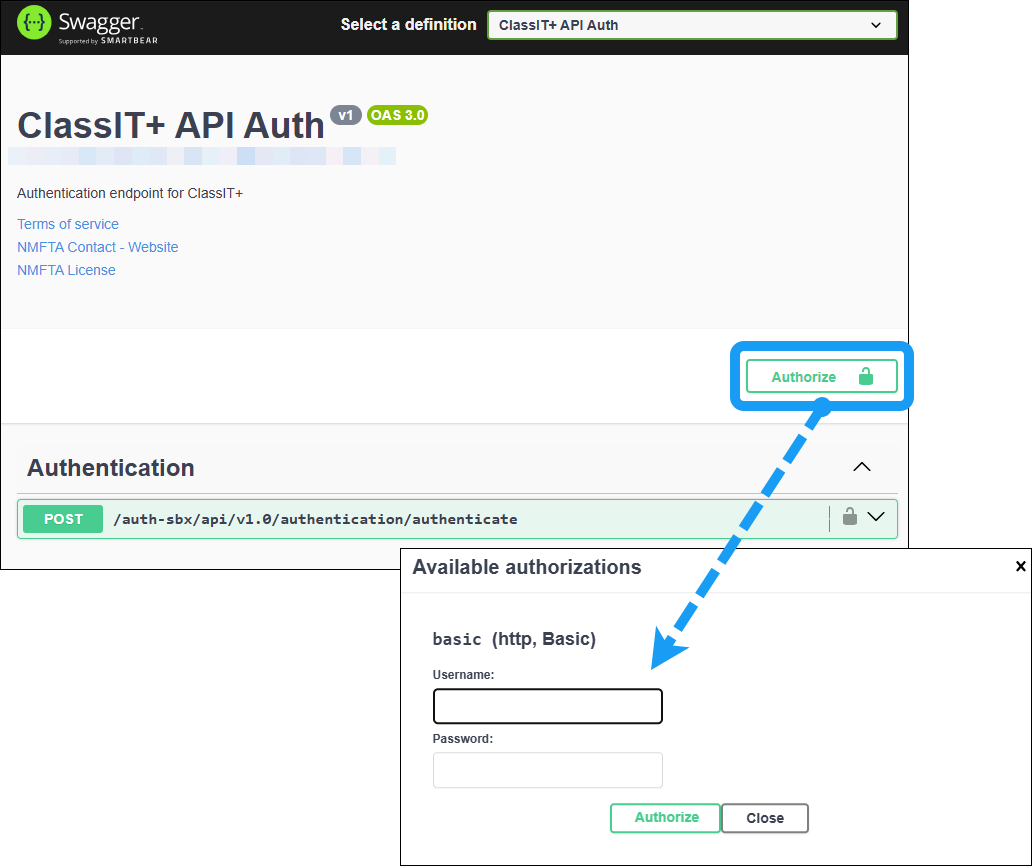Click inside the Username input field

547,706
